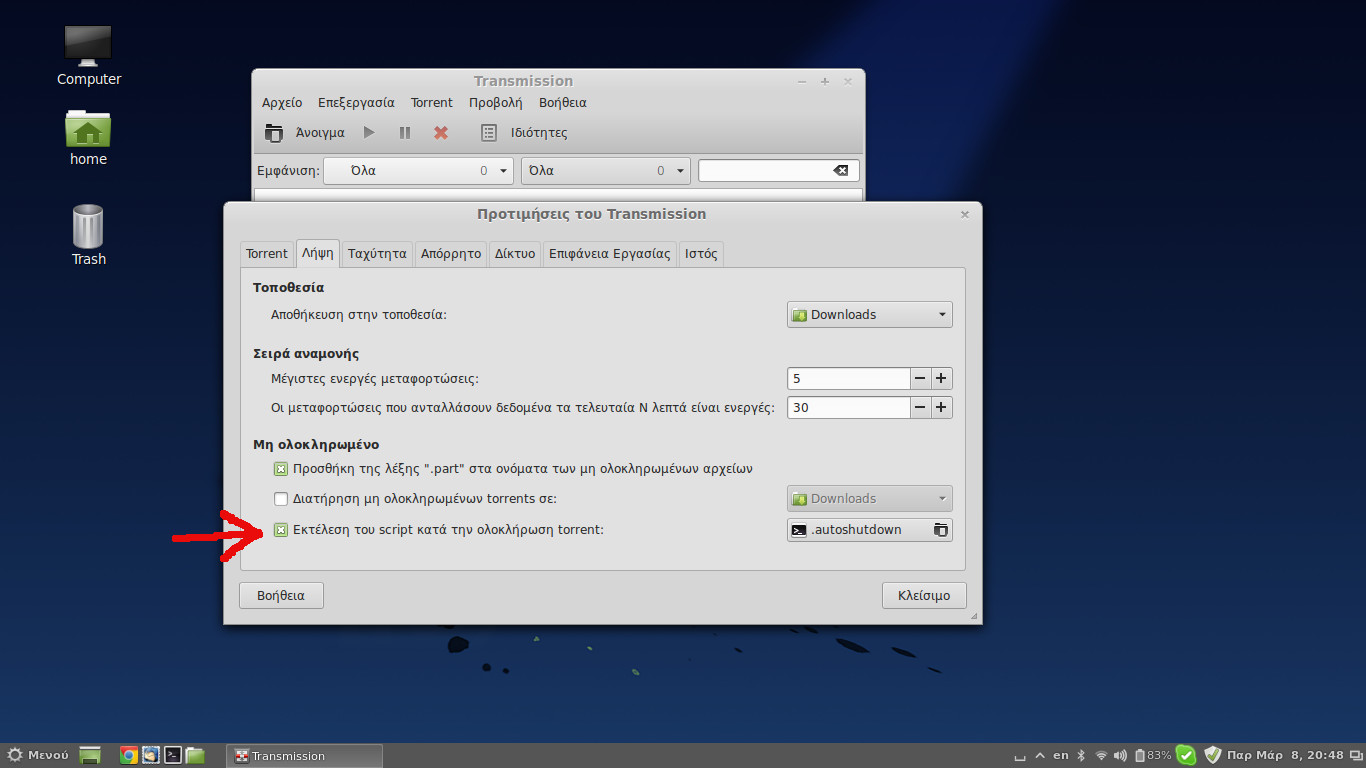Increase maximum active downloads with plus
The height and width of the screenshot is (768, 1366).
point(941,379)
